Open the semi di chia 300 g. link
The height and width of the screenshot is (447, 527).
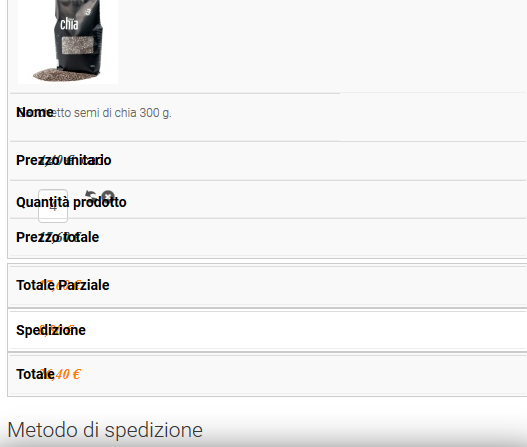(111, 113)
